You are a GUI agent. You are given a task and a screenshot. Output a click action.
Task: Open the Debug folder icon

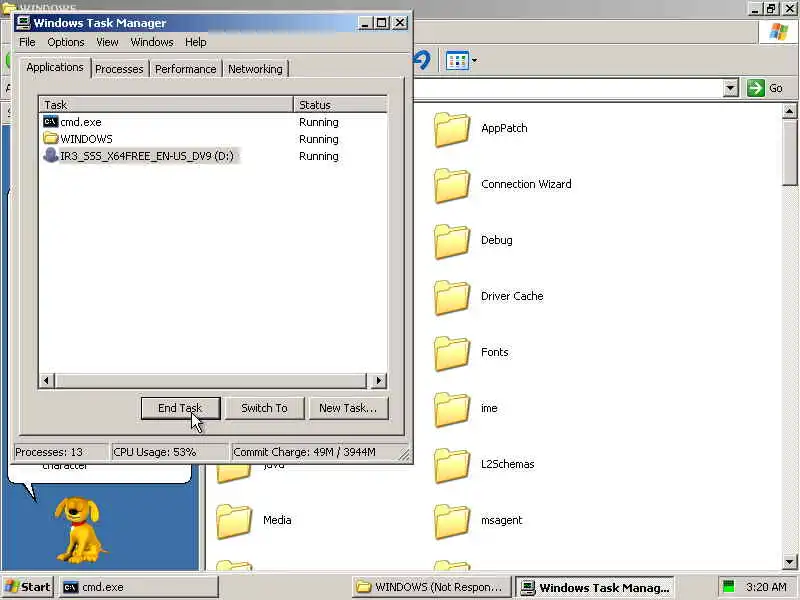452,242
